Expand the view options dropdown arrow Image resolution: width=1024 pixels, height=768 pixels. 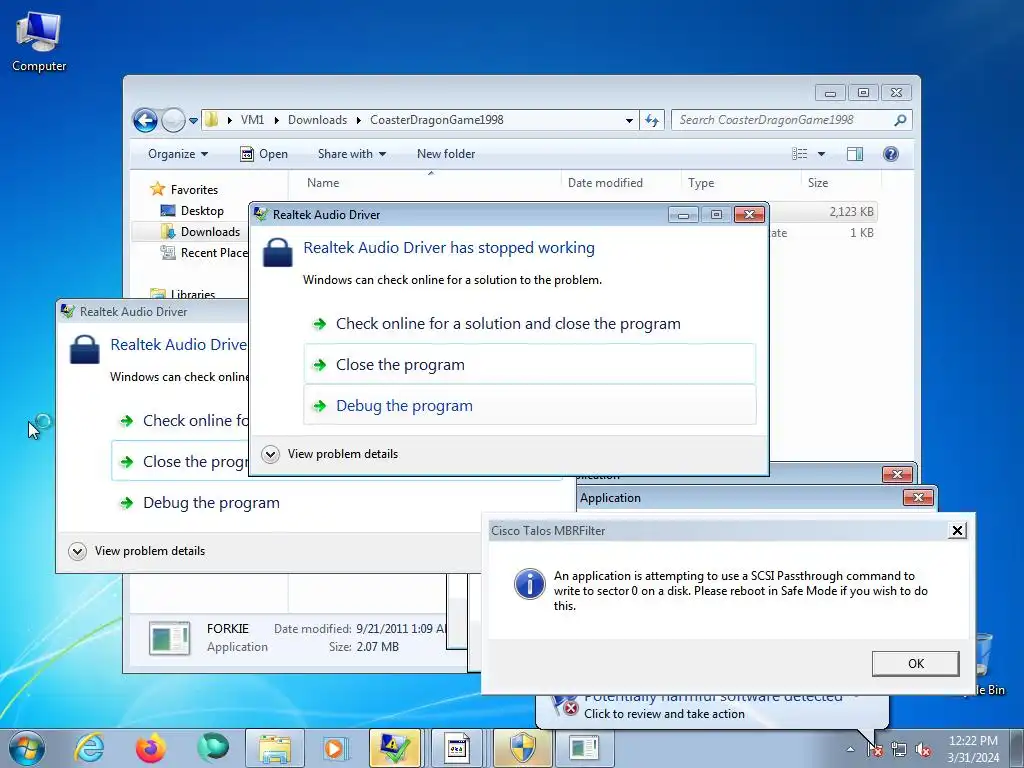pyautogui.click(x=822, y=154)
